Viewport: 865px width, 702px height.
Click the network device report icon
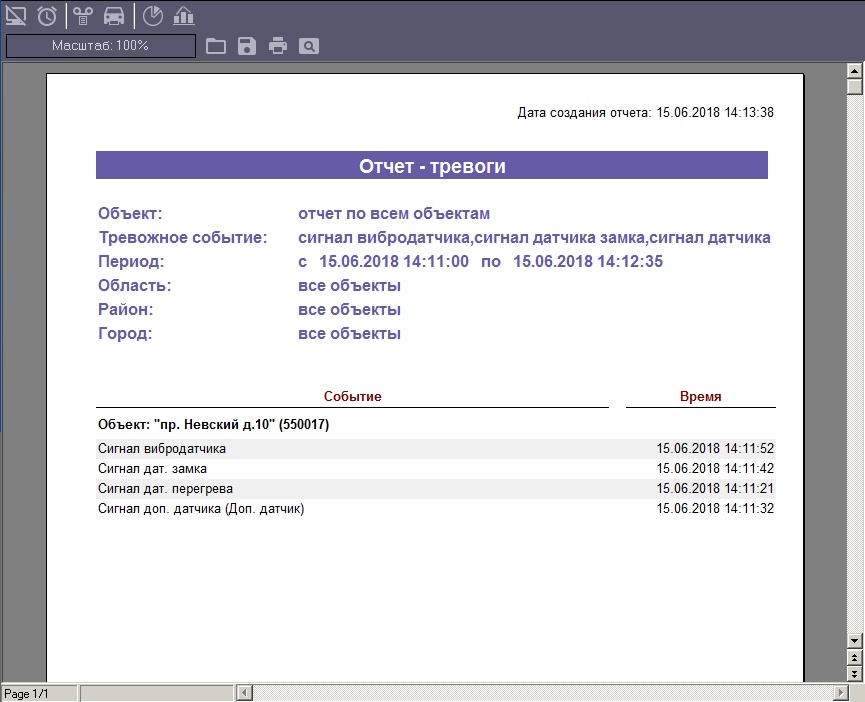pos(83,15)
